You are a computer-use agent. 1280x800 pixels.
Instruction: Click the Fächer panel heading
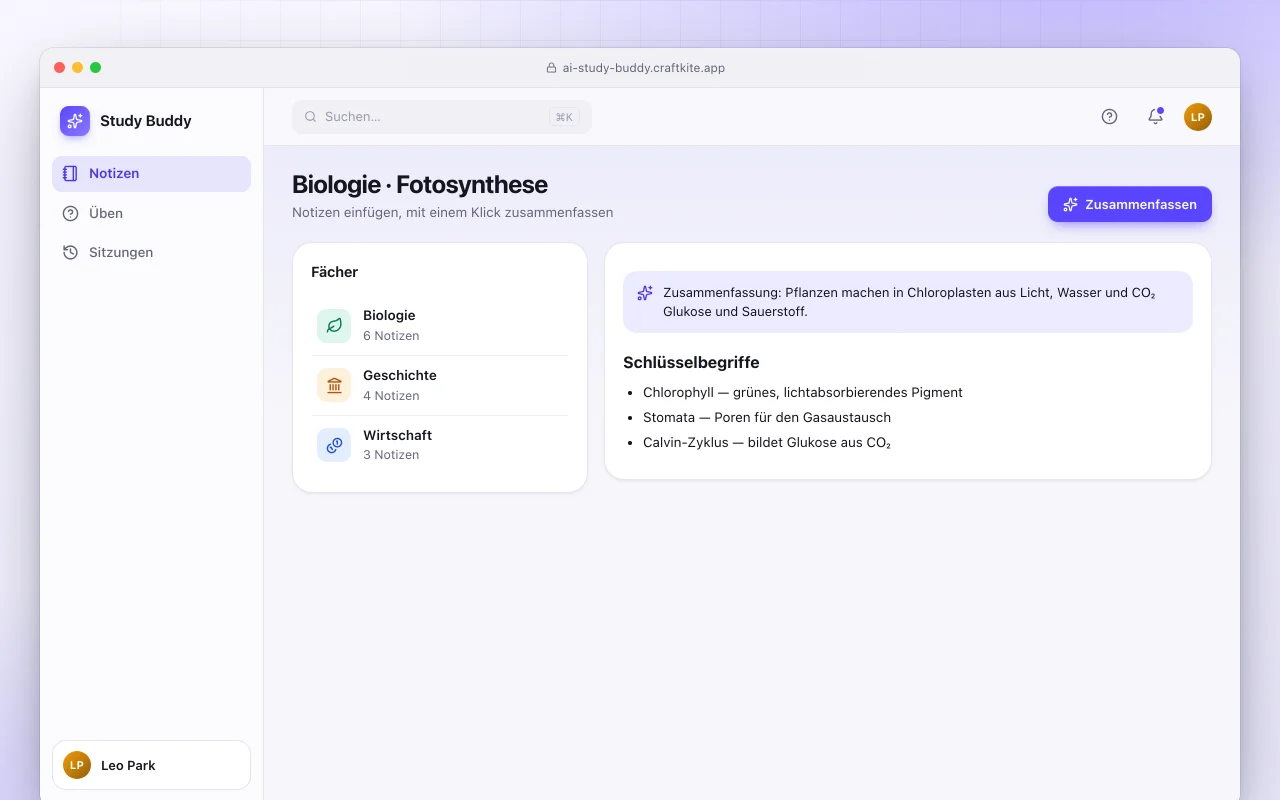tap(335, 272)
